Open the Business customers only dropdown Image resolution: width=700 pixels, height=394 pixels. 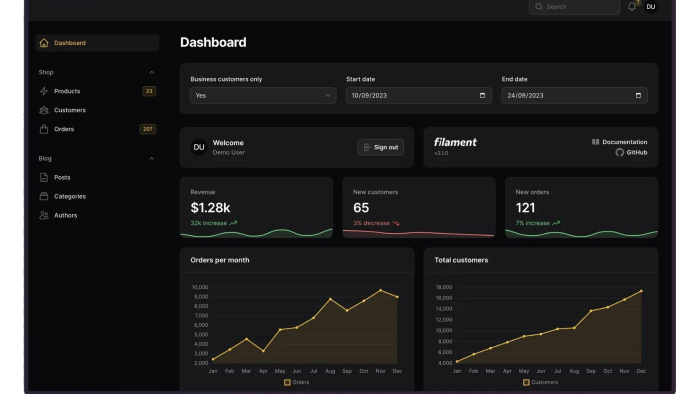263,95
